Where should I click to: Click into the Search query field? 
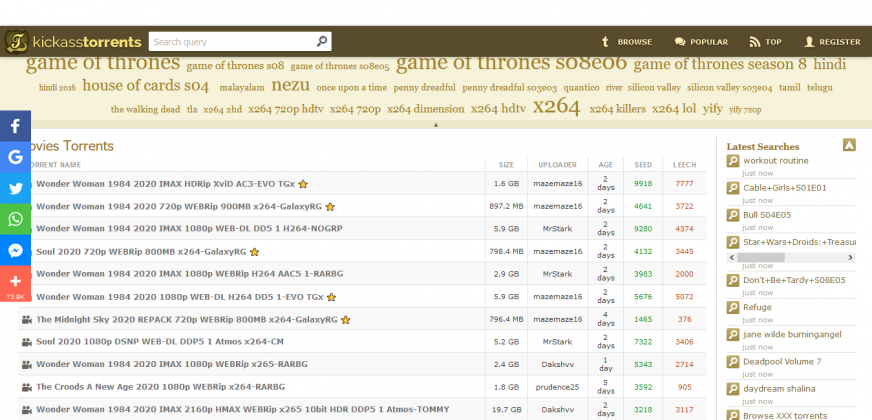pyautogui.click(x=232, y=42)
